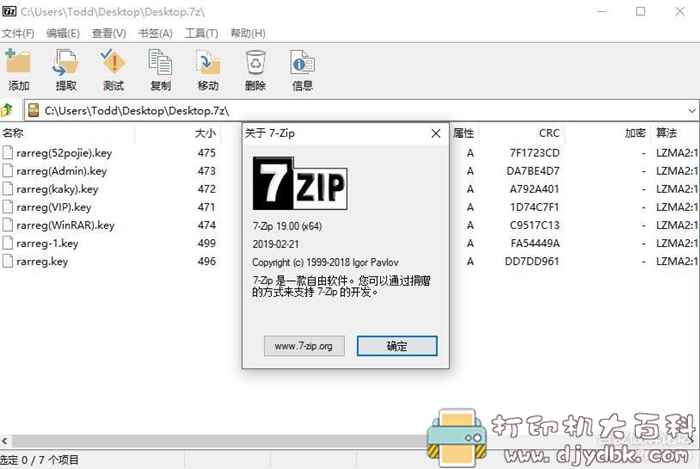This screenshot has height=469, width=700.
Task: Click size value 499
Action: pos(207,243)
